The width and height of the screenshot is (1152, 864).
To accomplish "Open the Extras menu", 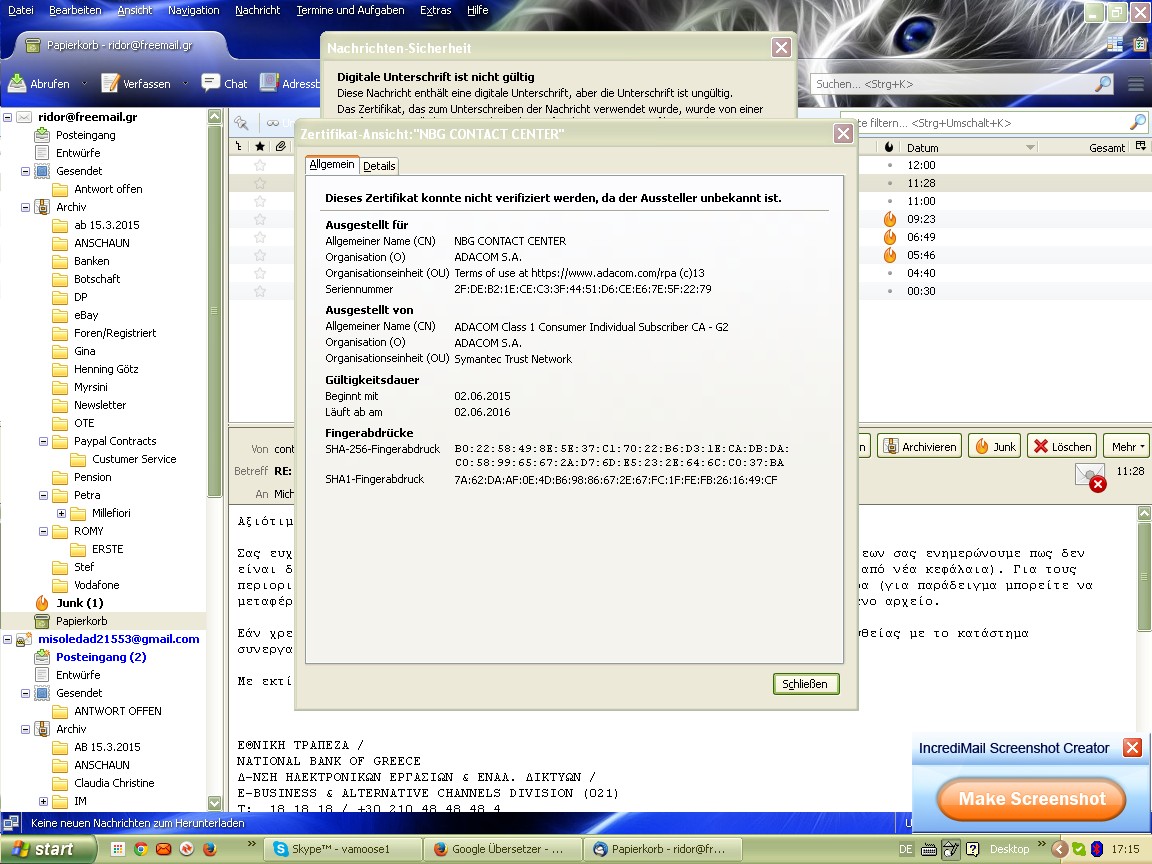I will 435,10.
